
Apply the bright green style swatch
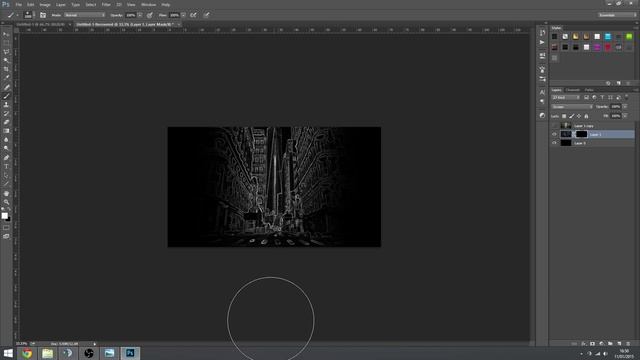point(629,37)
